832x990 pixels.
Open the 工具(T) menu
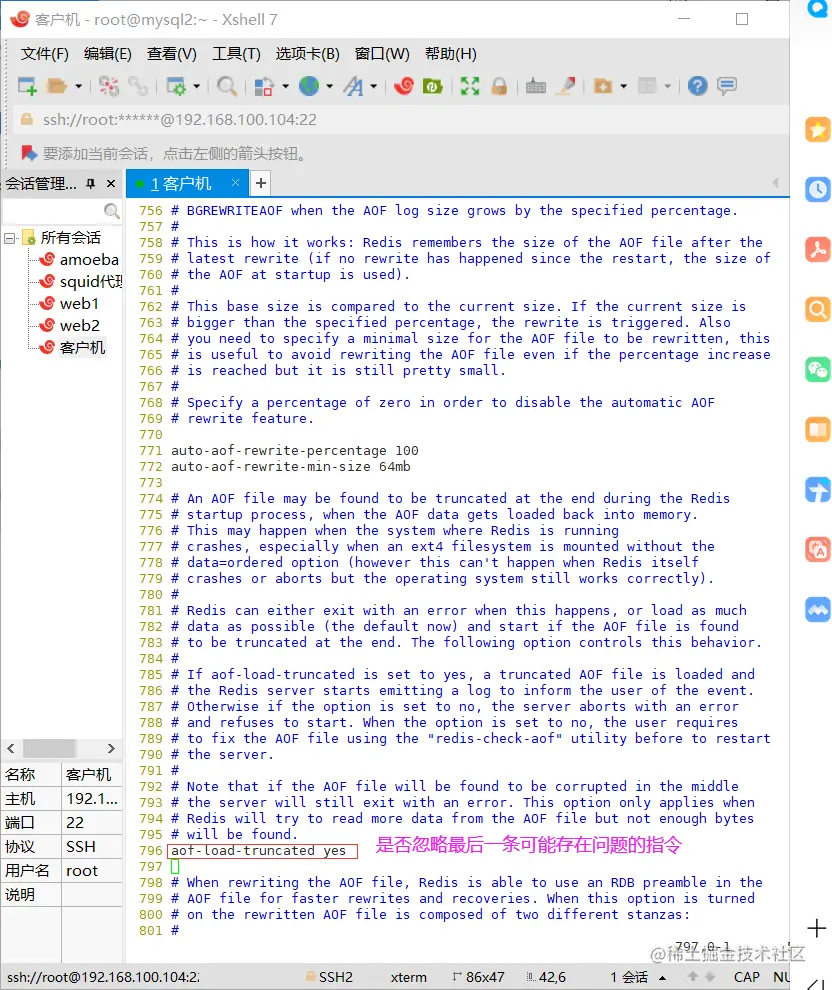pyautogui.click(x=236, y=54)
